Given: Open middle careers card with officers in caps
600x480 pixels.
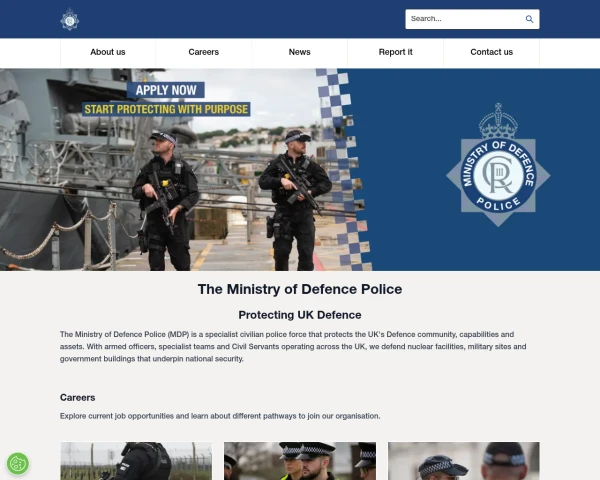Looking at the screenshot, I should point(300,461).
